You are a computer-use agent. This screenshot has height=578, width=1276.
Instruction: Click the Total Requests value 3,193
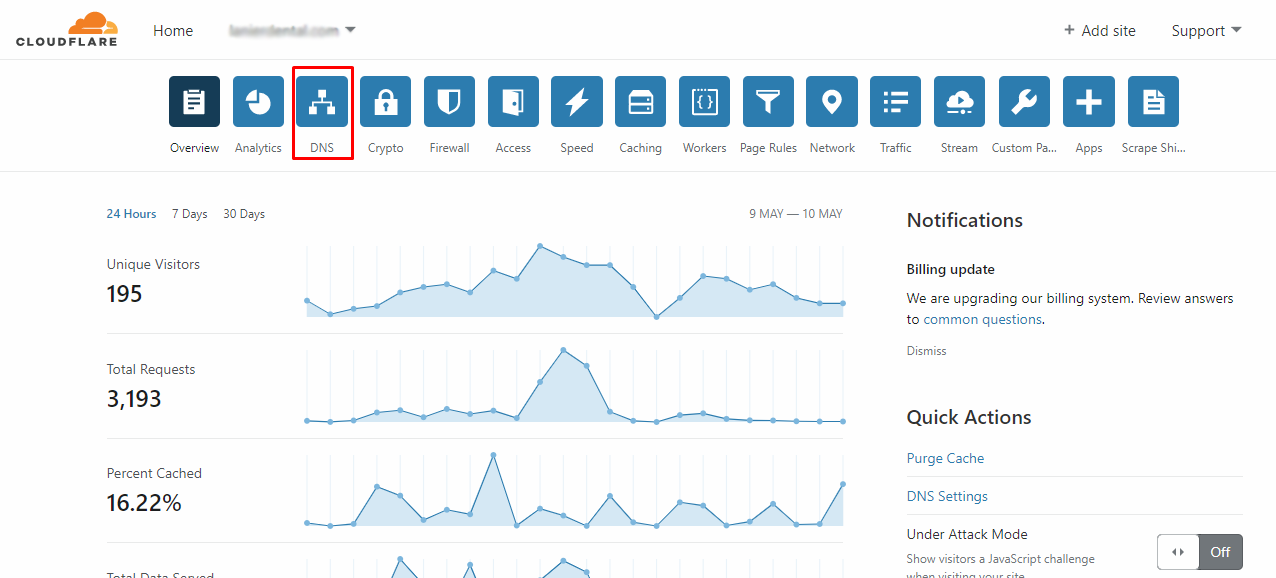point(134,399)
